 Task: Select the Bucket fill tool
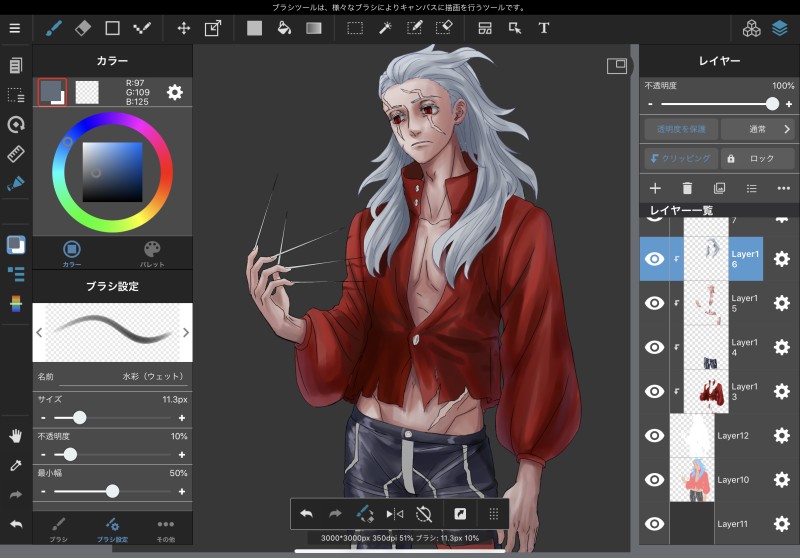coord(284,28)
